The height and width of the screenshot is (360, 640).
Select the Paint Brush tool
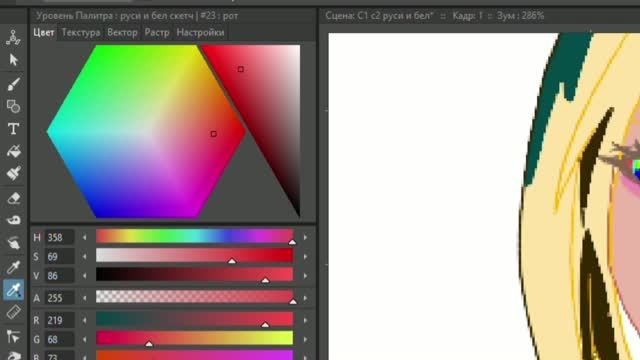point(13,173)
